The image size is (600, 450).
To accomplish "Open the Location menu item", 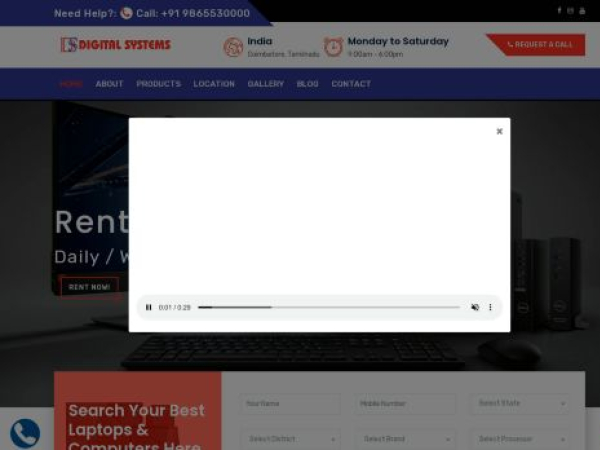I will pos(214,84).
